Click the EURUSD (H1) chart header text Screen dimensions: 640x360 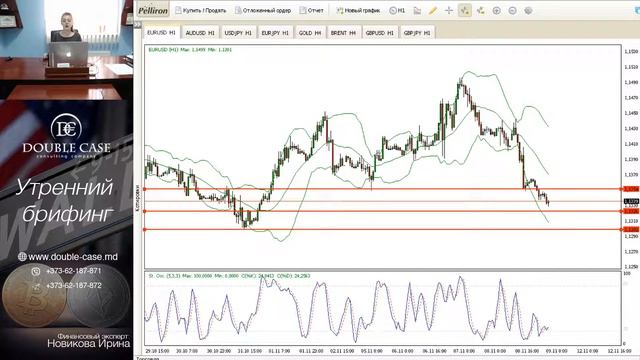(190, 50)
